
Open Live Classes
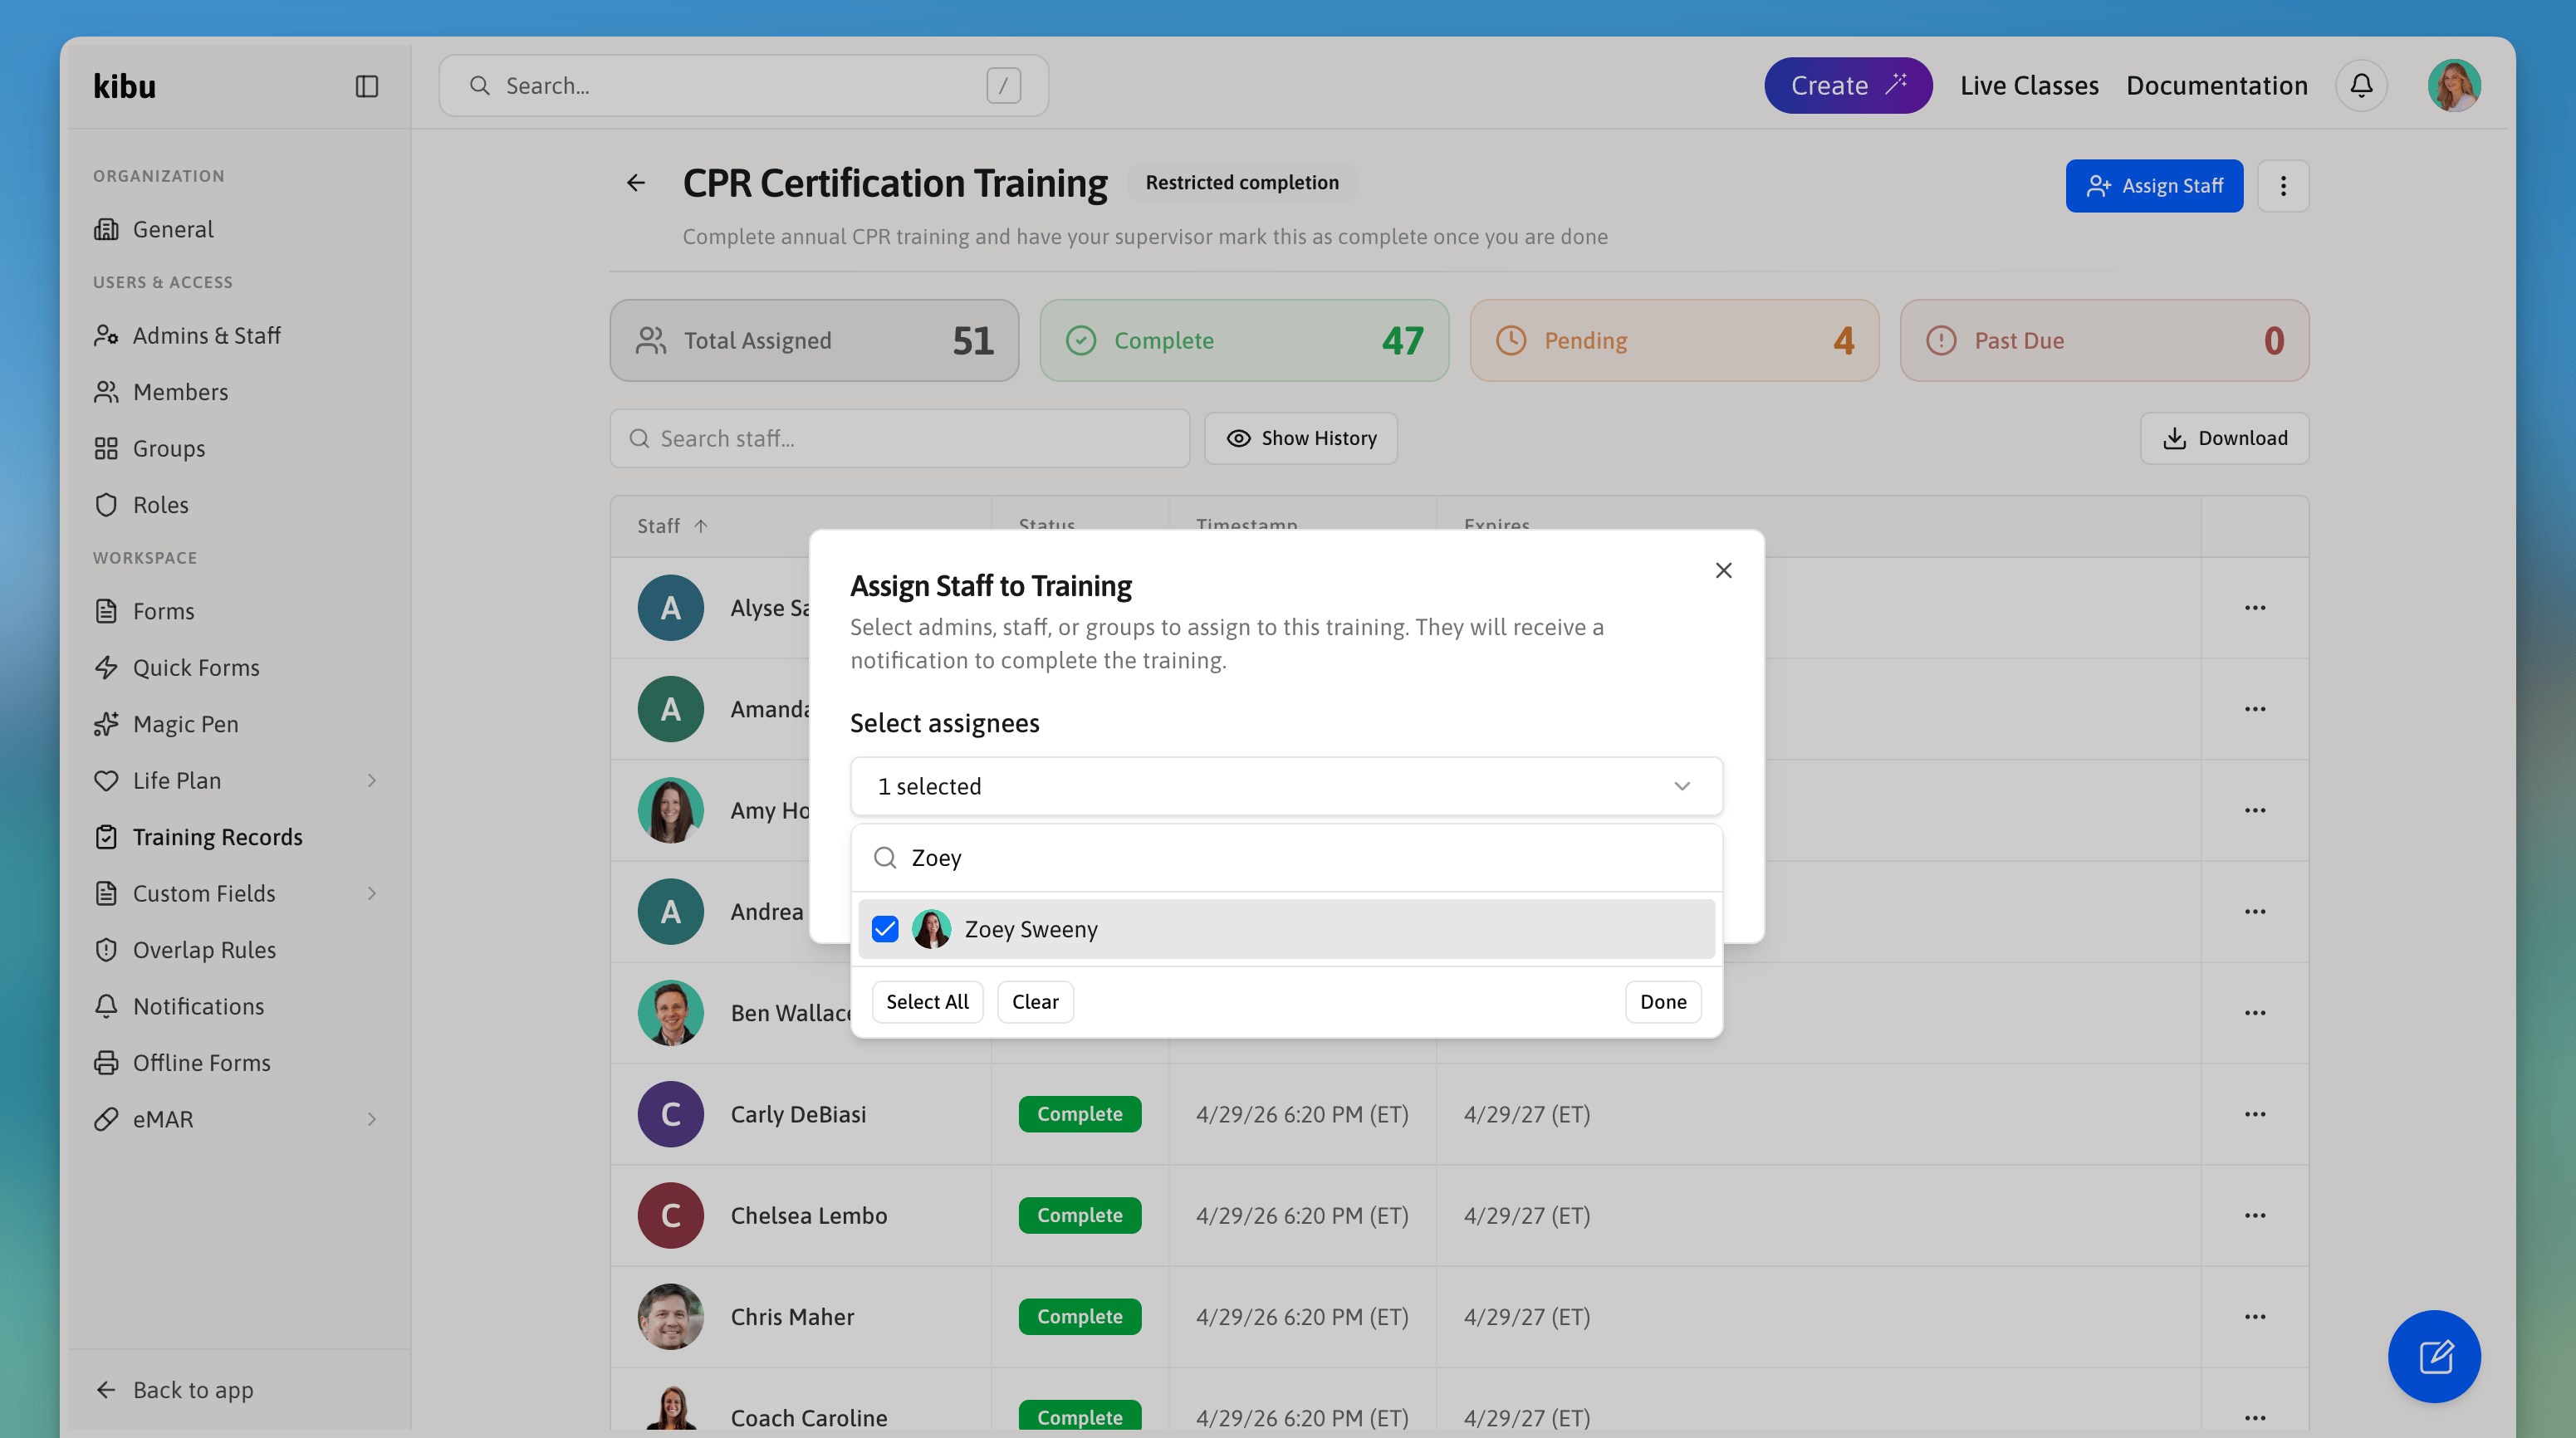coord(2029,86)
